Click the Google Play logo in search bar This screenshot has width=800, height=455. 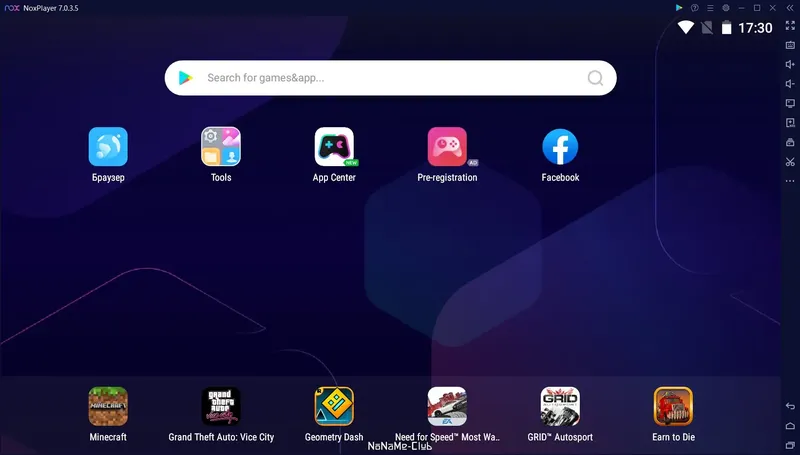185,78
